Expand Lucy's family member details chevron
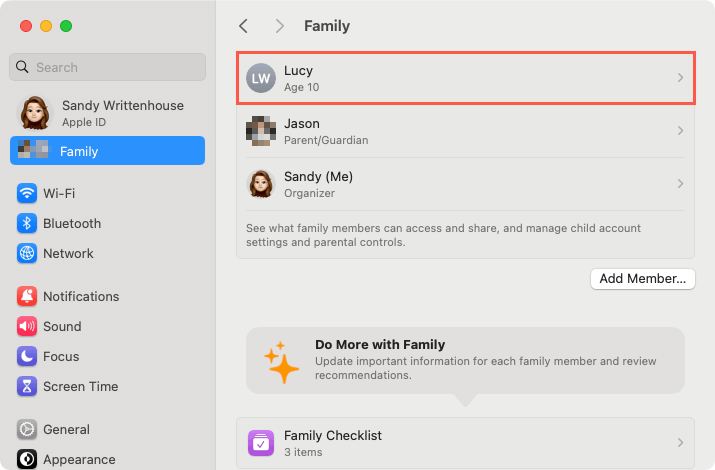This screenshot has height=470, width=715. 680,78
